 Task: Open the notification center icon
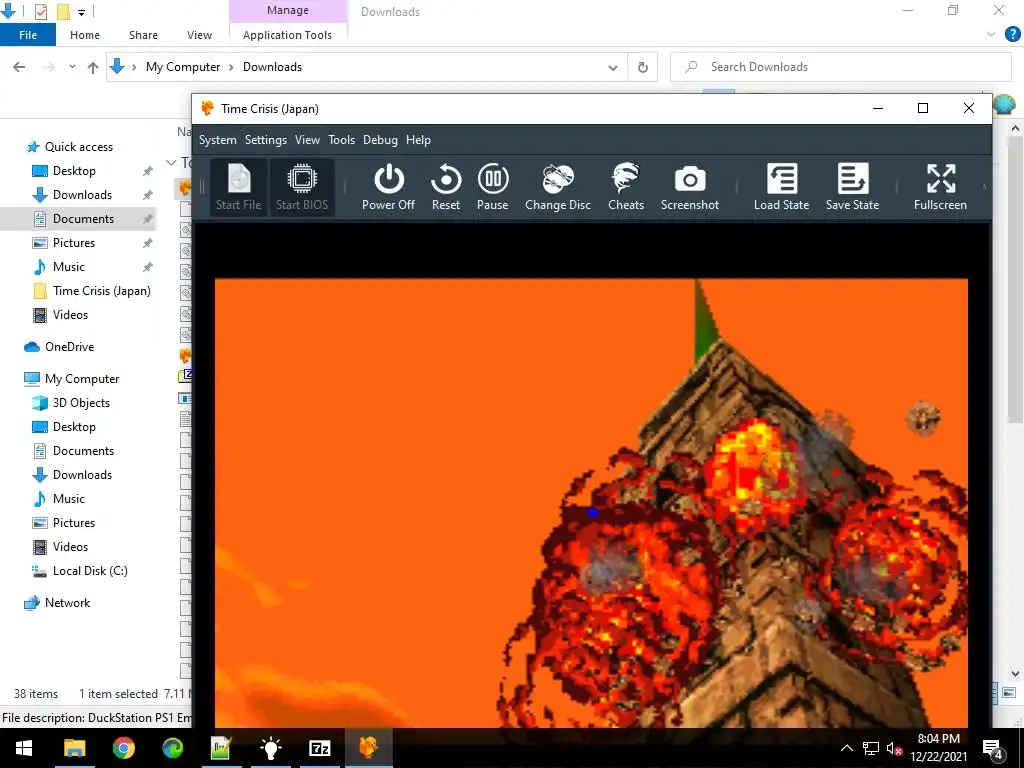(x=993, y=748)
